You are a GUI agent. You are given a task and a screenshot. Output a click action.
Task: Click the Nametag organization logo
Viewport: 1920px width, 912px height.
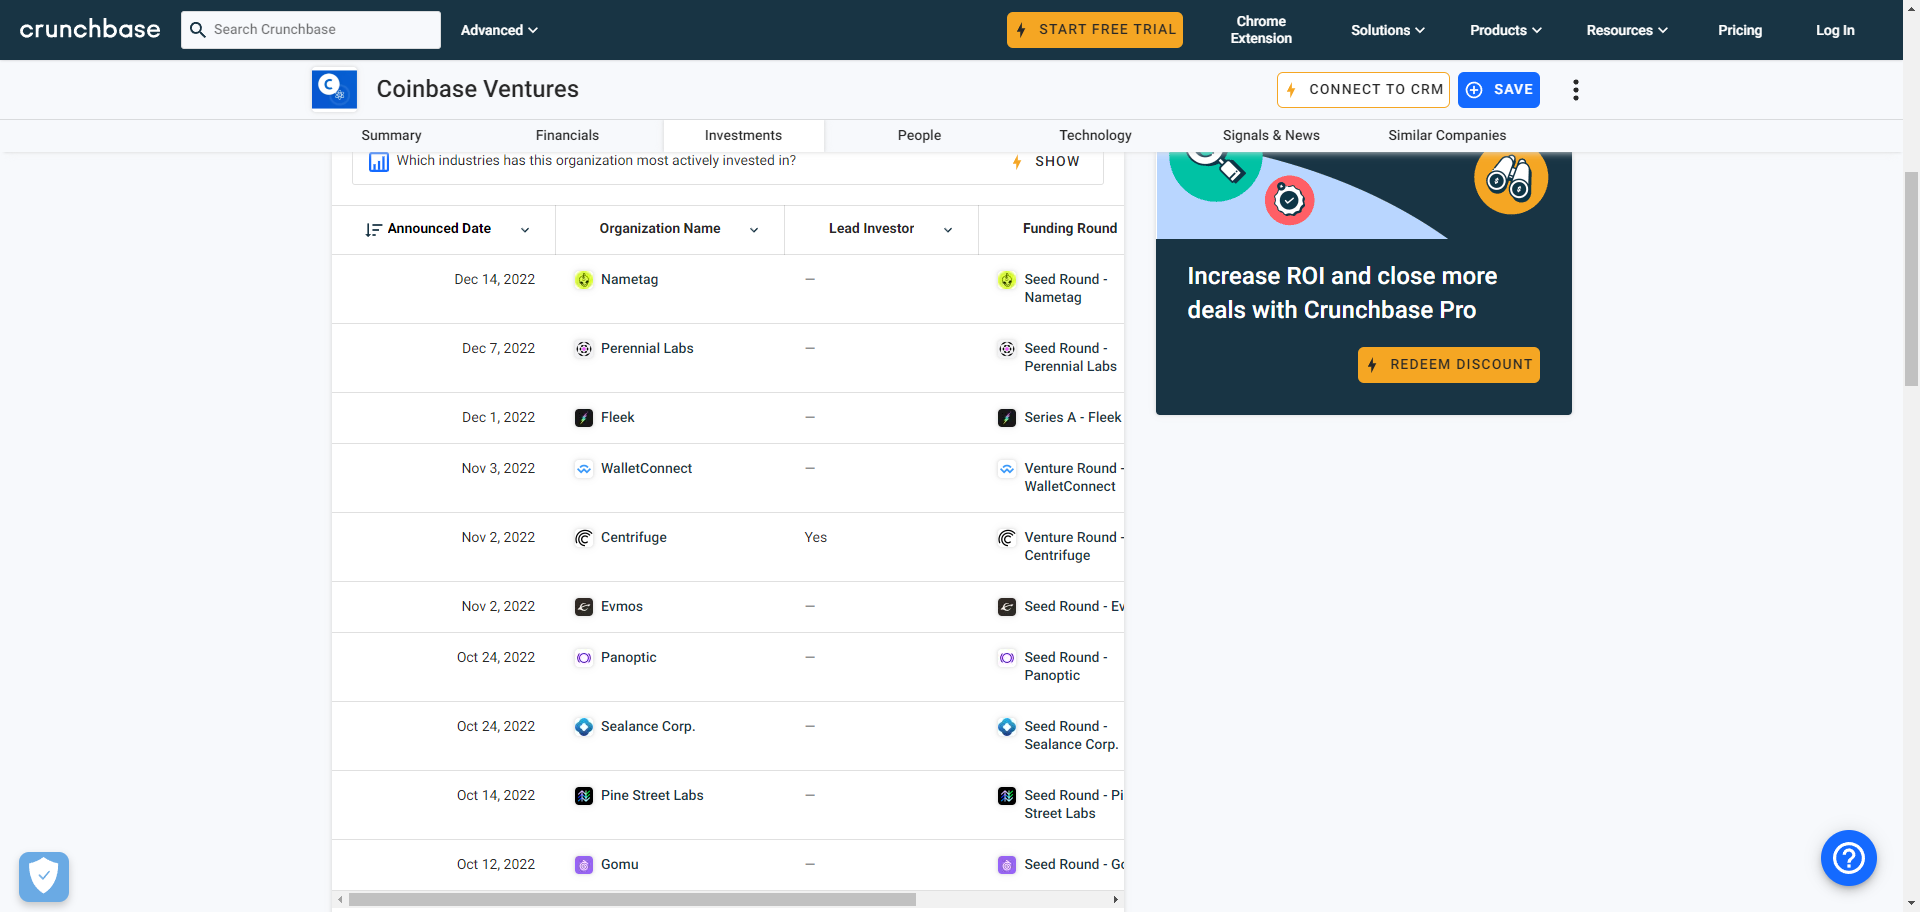(584, 280)
